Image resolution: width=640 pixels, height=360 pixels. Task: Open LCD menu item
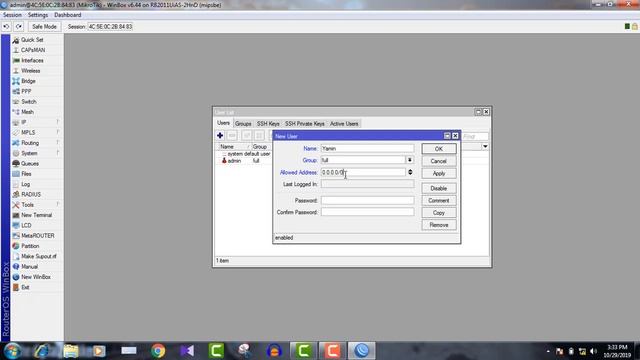pos(26,225)
